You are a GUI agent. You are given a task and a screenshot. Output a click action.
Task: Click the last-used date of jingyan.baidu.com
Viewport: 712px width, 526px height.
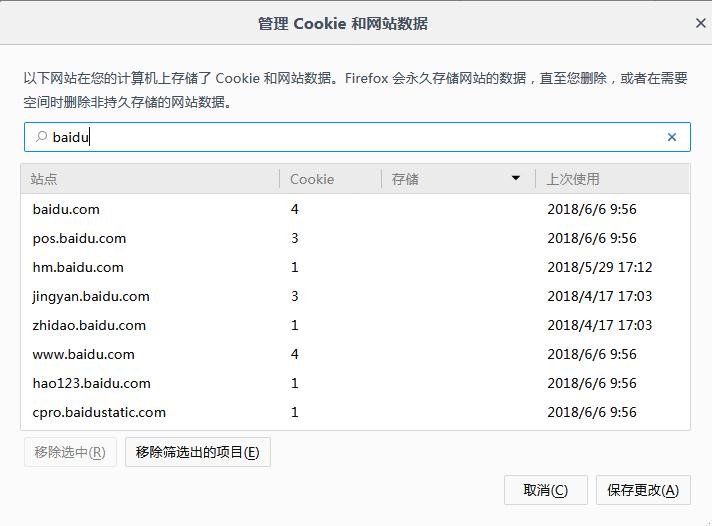(x=599, y=296)
